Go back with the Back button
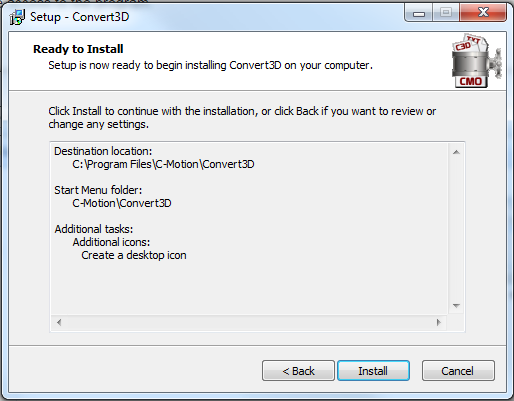The image size is (514, 401). pos(298,370)
